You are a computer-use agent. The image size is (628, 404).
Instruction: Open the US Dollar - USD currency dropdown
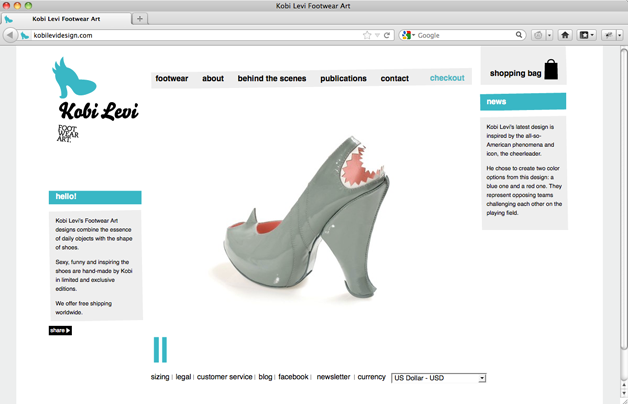[439, 378]
